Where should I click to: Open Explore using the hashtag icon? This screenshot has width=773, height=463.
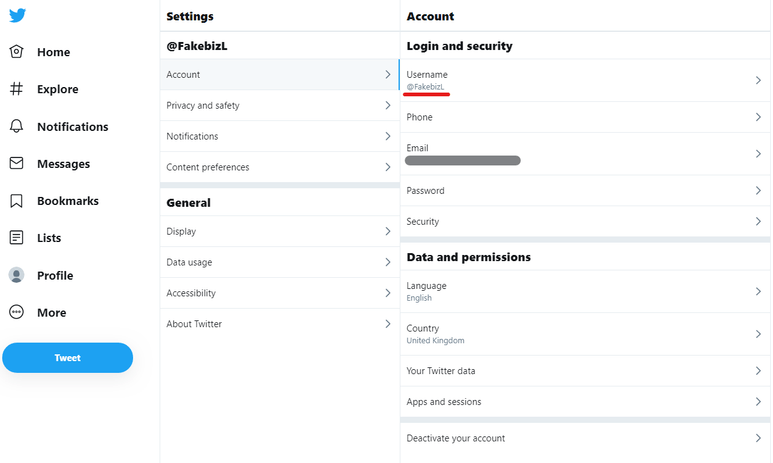tap(16, 89)
